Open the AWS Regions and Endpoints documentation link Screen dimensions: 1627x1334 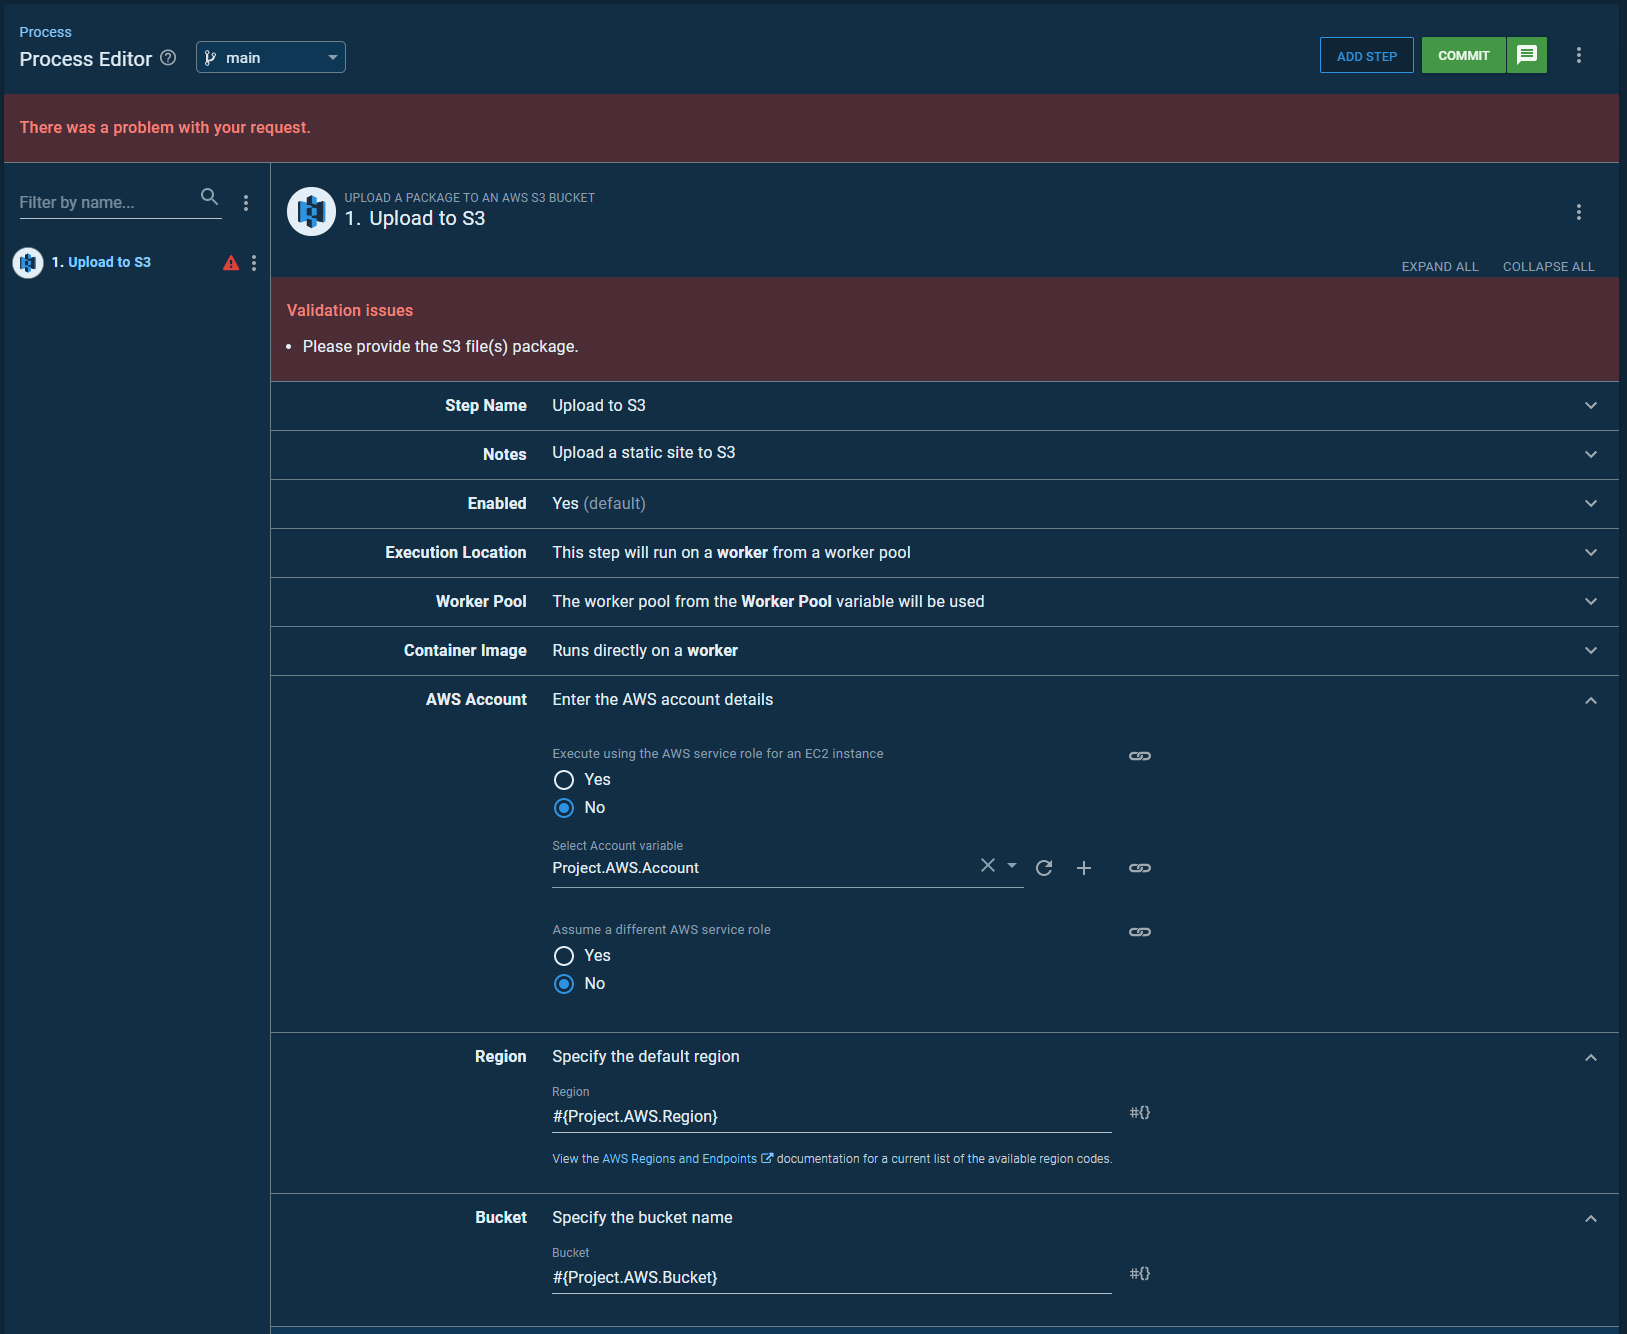(x=679, y=1158)
